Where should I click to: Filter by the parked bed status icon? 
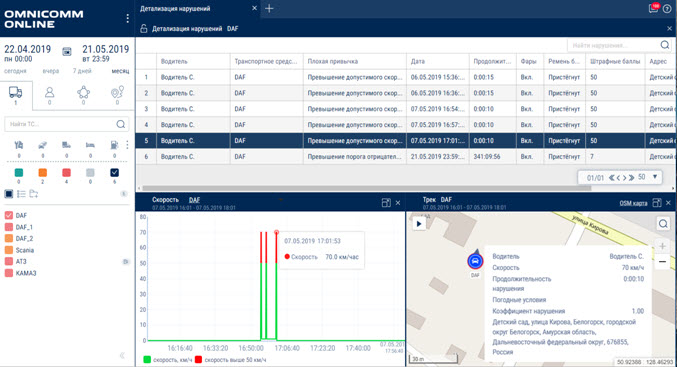click(x=90, y=145)
